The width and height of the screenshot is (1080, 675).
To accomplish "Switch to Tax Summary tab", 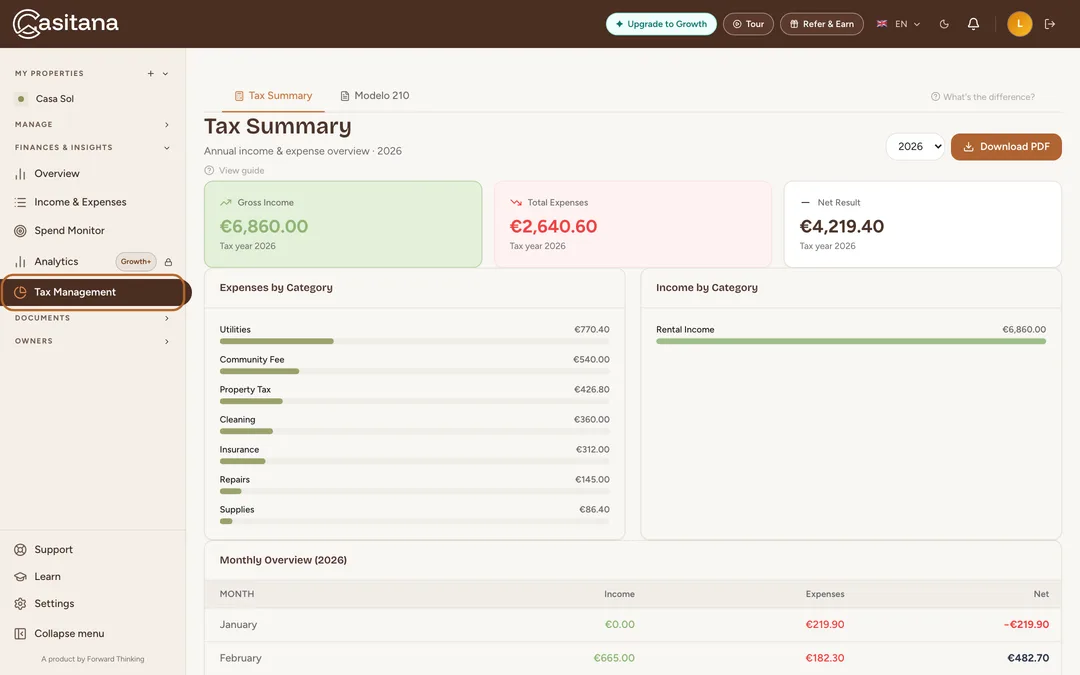I will [273, 96].
